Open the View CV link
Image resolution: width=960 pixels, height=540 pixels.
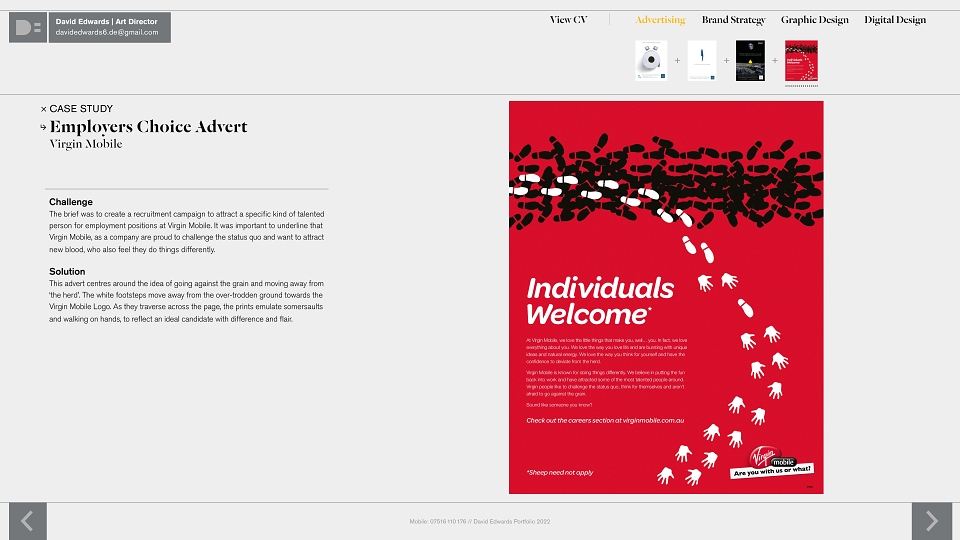[x=568, y=20]
